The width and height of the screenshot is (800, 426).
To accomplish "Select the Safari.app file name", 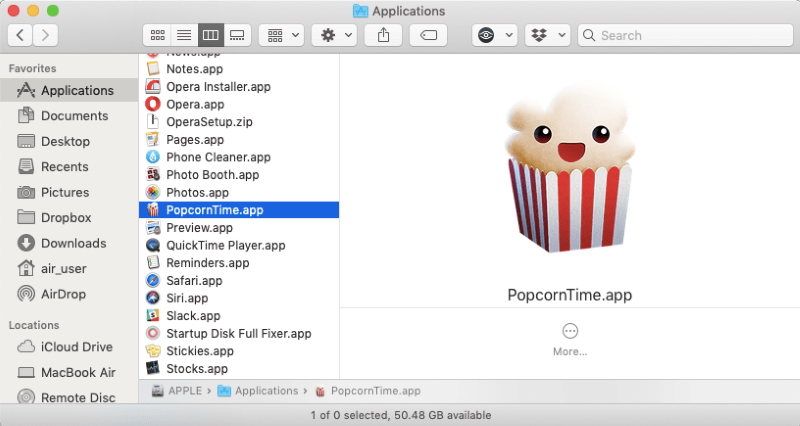I will 194,281.
